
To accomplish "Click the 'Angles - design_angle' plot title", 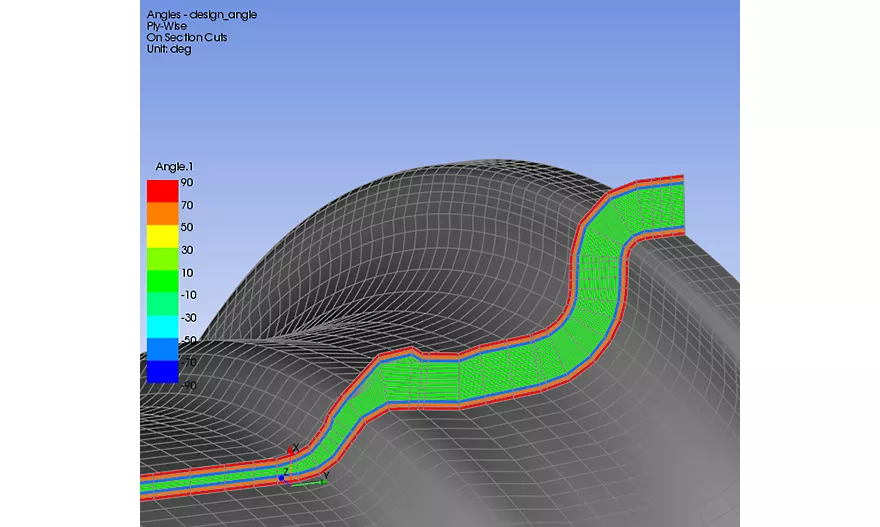I will 201,15.
